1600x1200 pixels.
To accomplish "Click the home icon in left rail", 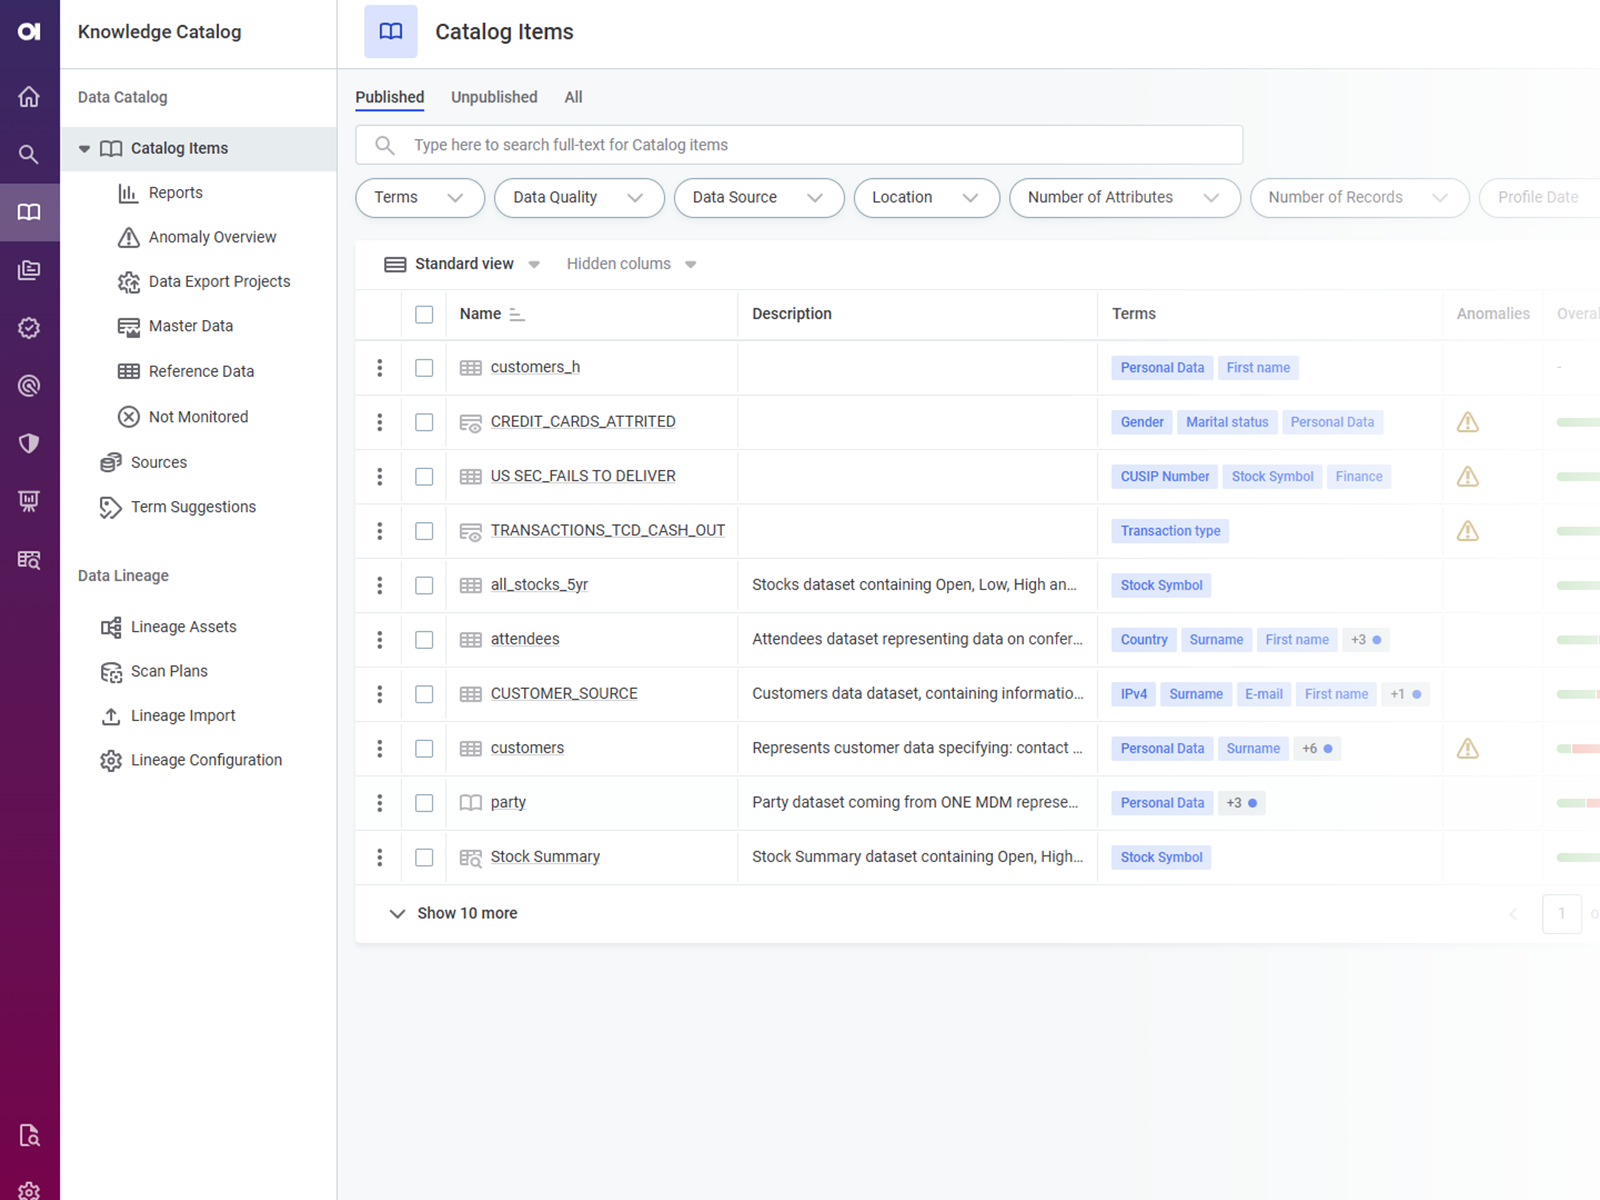I will pyautogui.click(x=29, y=96).
